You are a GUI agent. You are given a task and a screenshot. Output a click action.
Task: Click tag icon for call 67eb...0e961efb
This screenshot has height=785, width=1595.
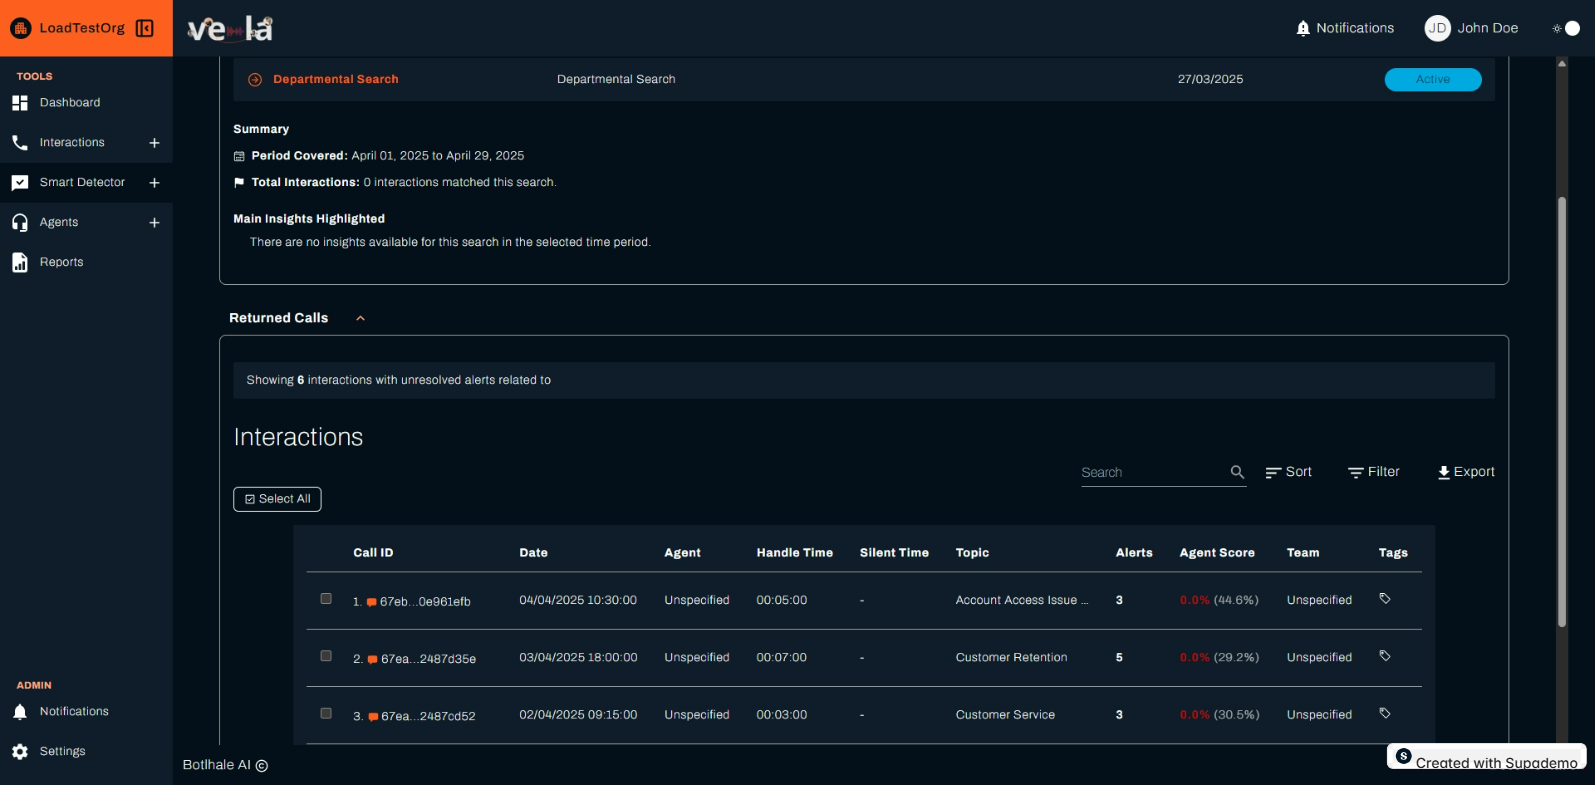1385,599
